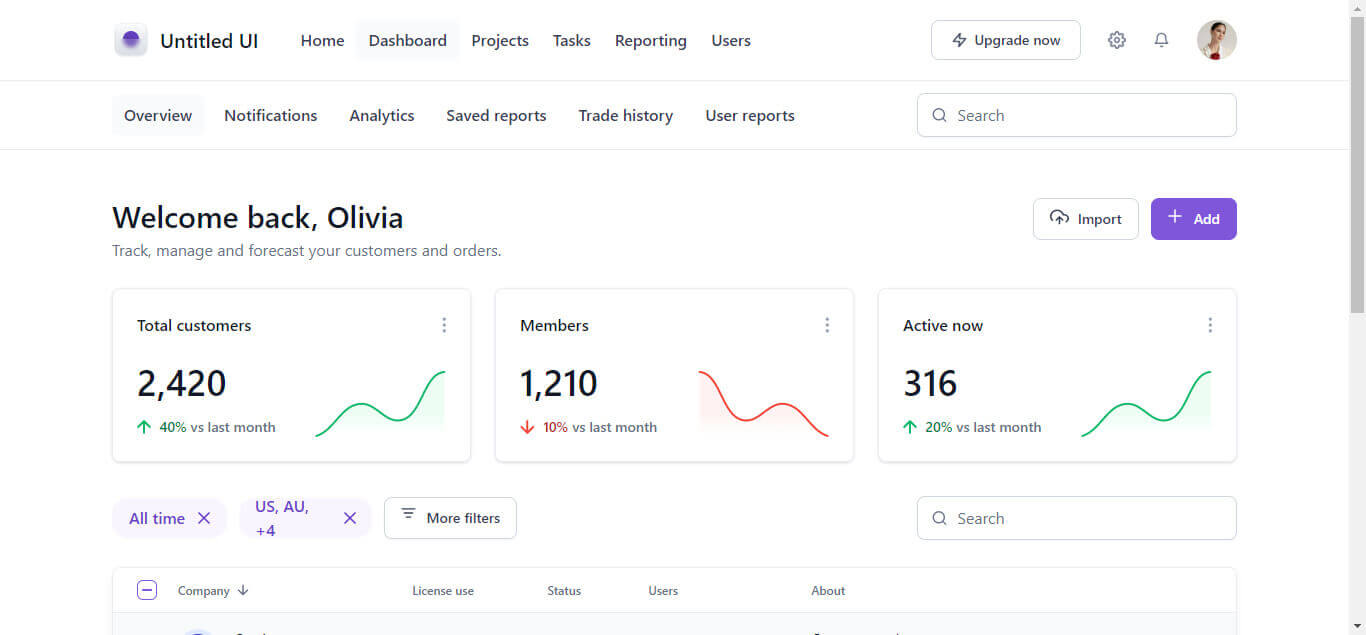Click the Active now sparkline chart
Image resolution: width=1366 pixels, height=635 pixels.
pyautogui.click(x=1146, y=404)
